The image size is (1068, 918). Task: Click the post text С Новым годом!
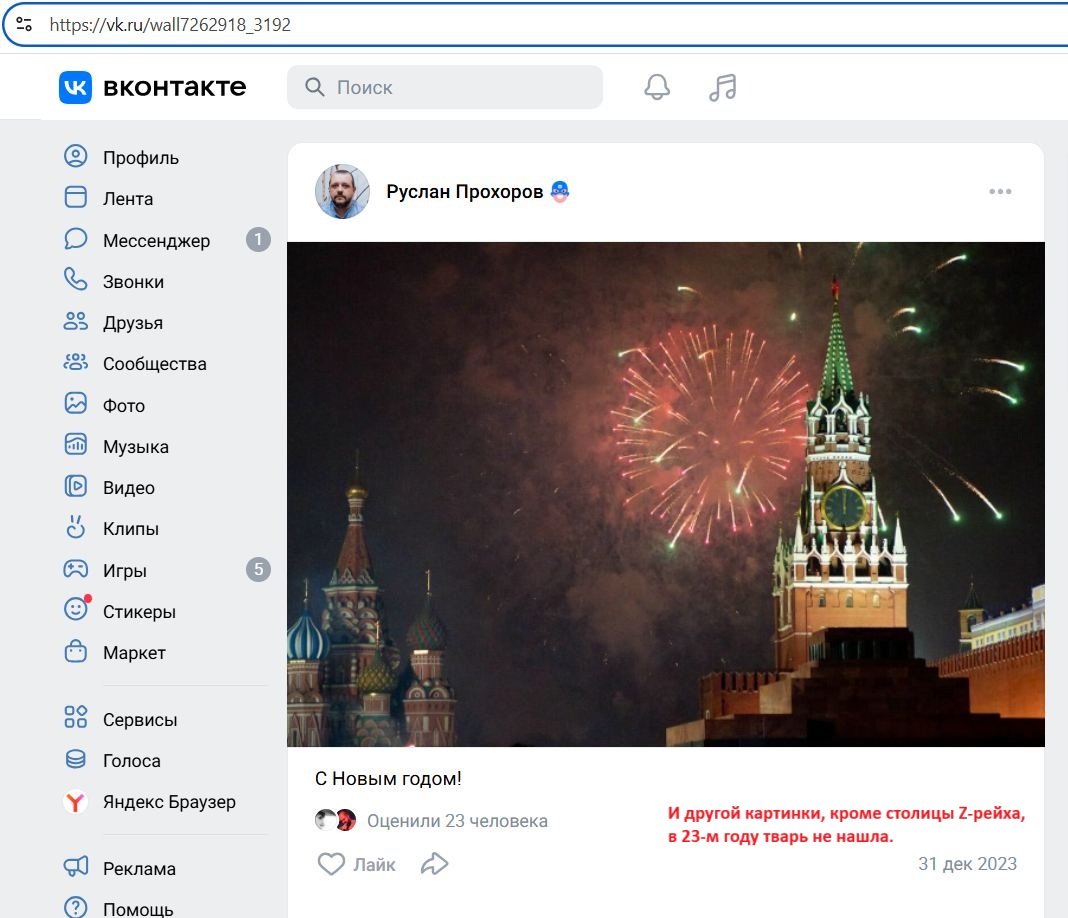click(x=388, y=778)
